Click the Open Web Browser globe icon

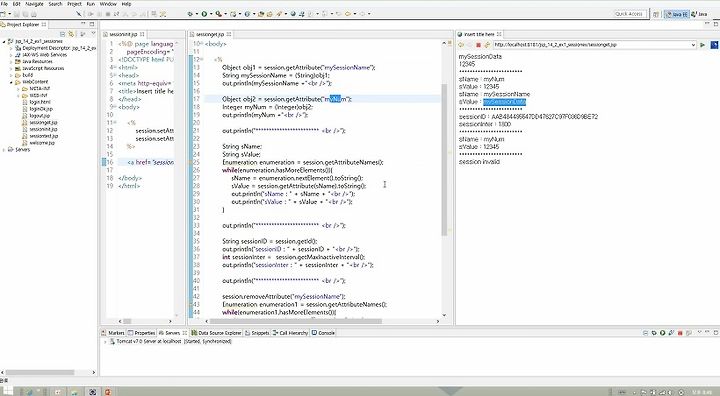(293, 14)
